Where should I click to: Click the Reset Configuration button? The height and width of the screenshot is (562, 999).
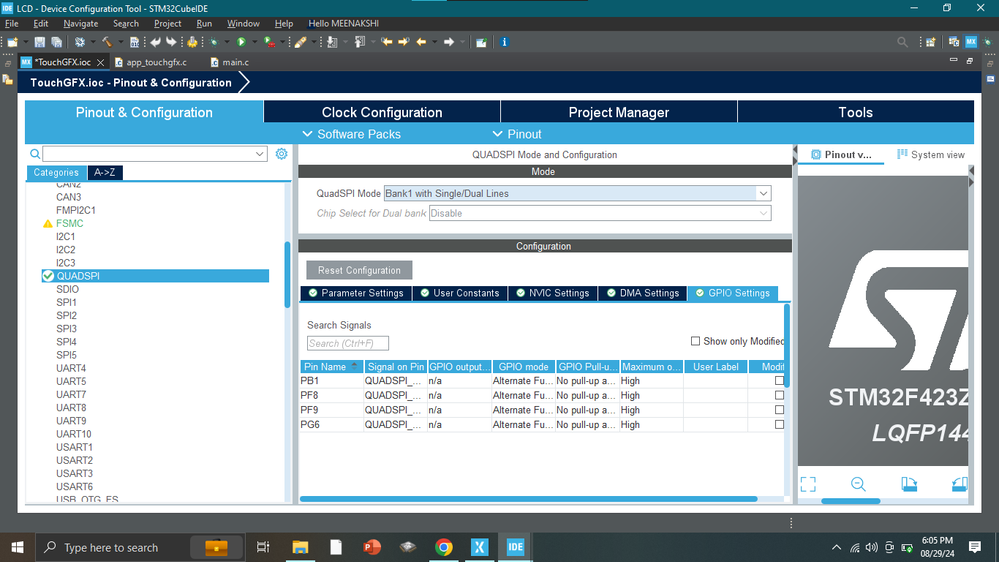(359, 270)
